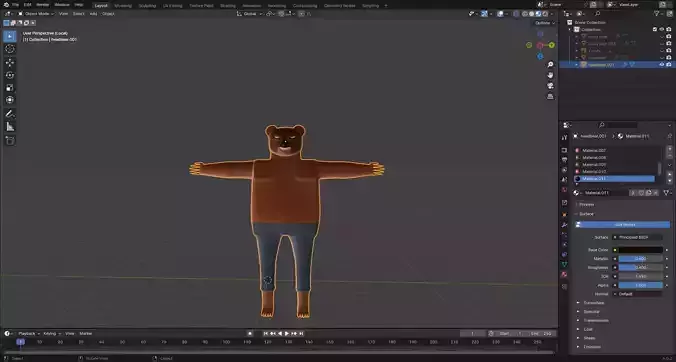Play the animation forward
The width and height of the screenshot is (676, 362).
point(287,334)
